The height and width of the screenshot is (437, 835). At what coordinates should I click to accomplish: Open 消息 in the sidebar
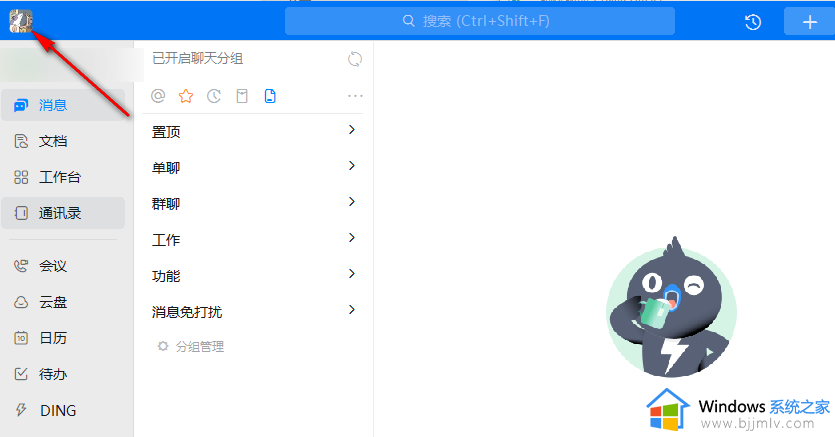[63, 105]
